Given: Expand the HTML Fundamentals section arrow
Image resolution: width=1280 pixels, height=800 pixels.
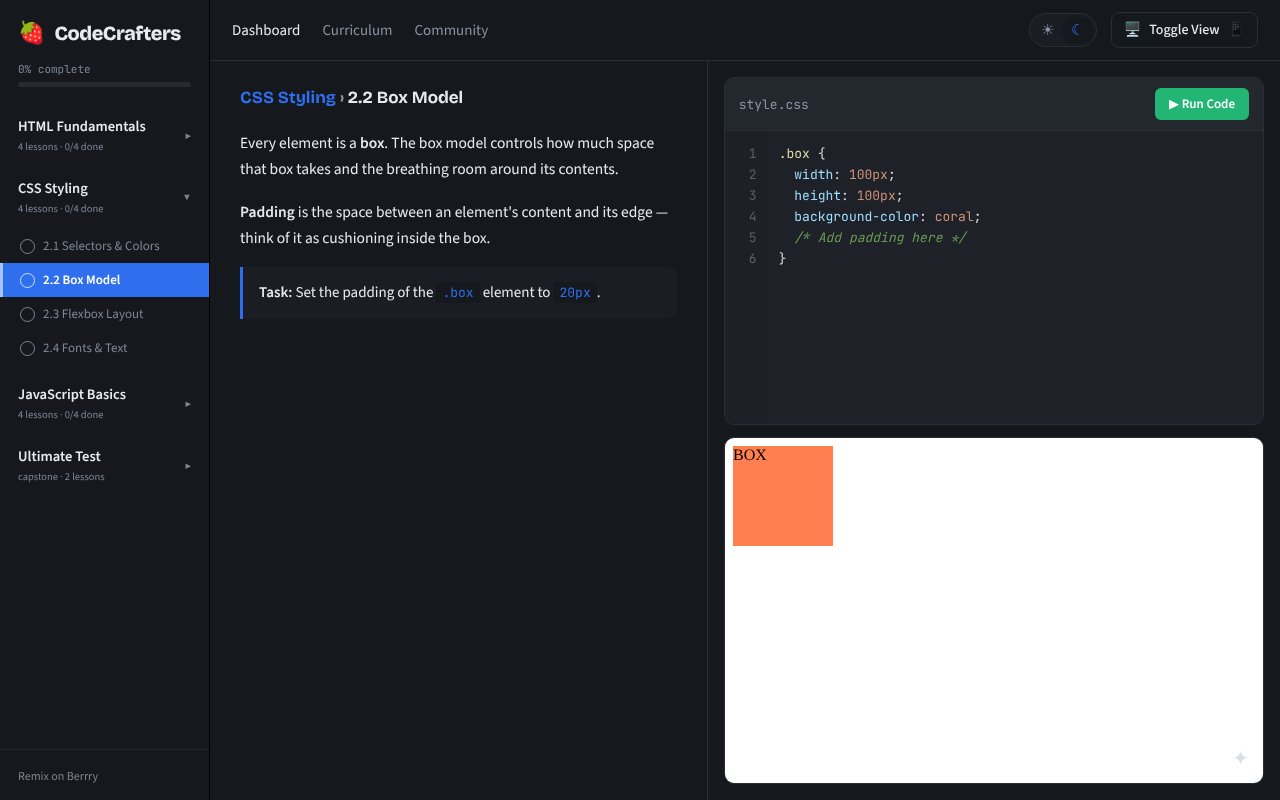Looking at the screenshot, I should (187, 136).
